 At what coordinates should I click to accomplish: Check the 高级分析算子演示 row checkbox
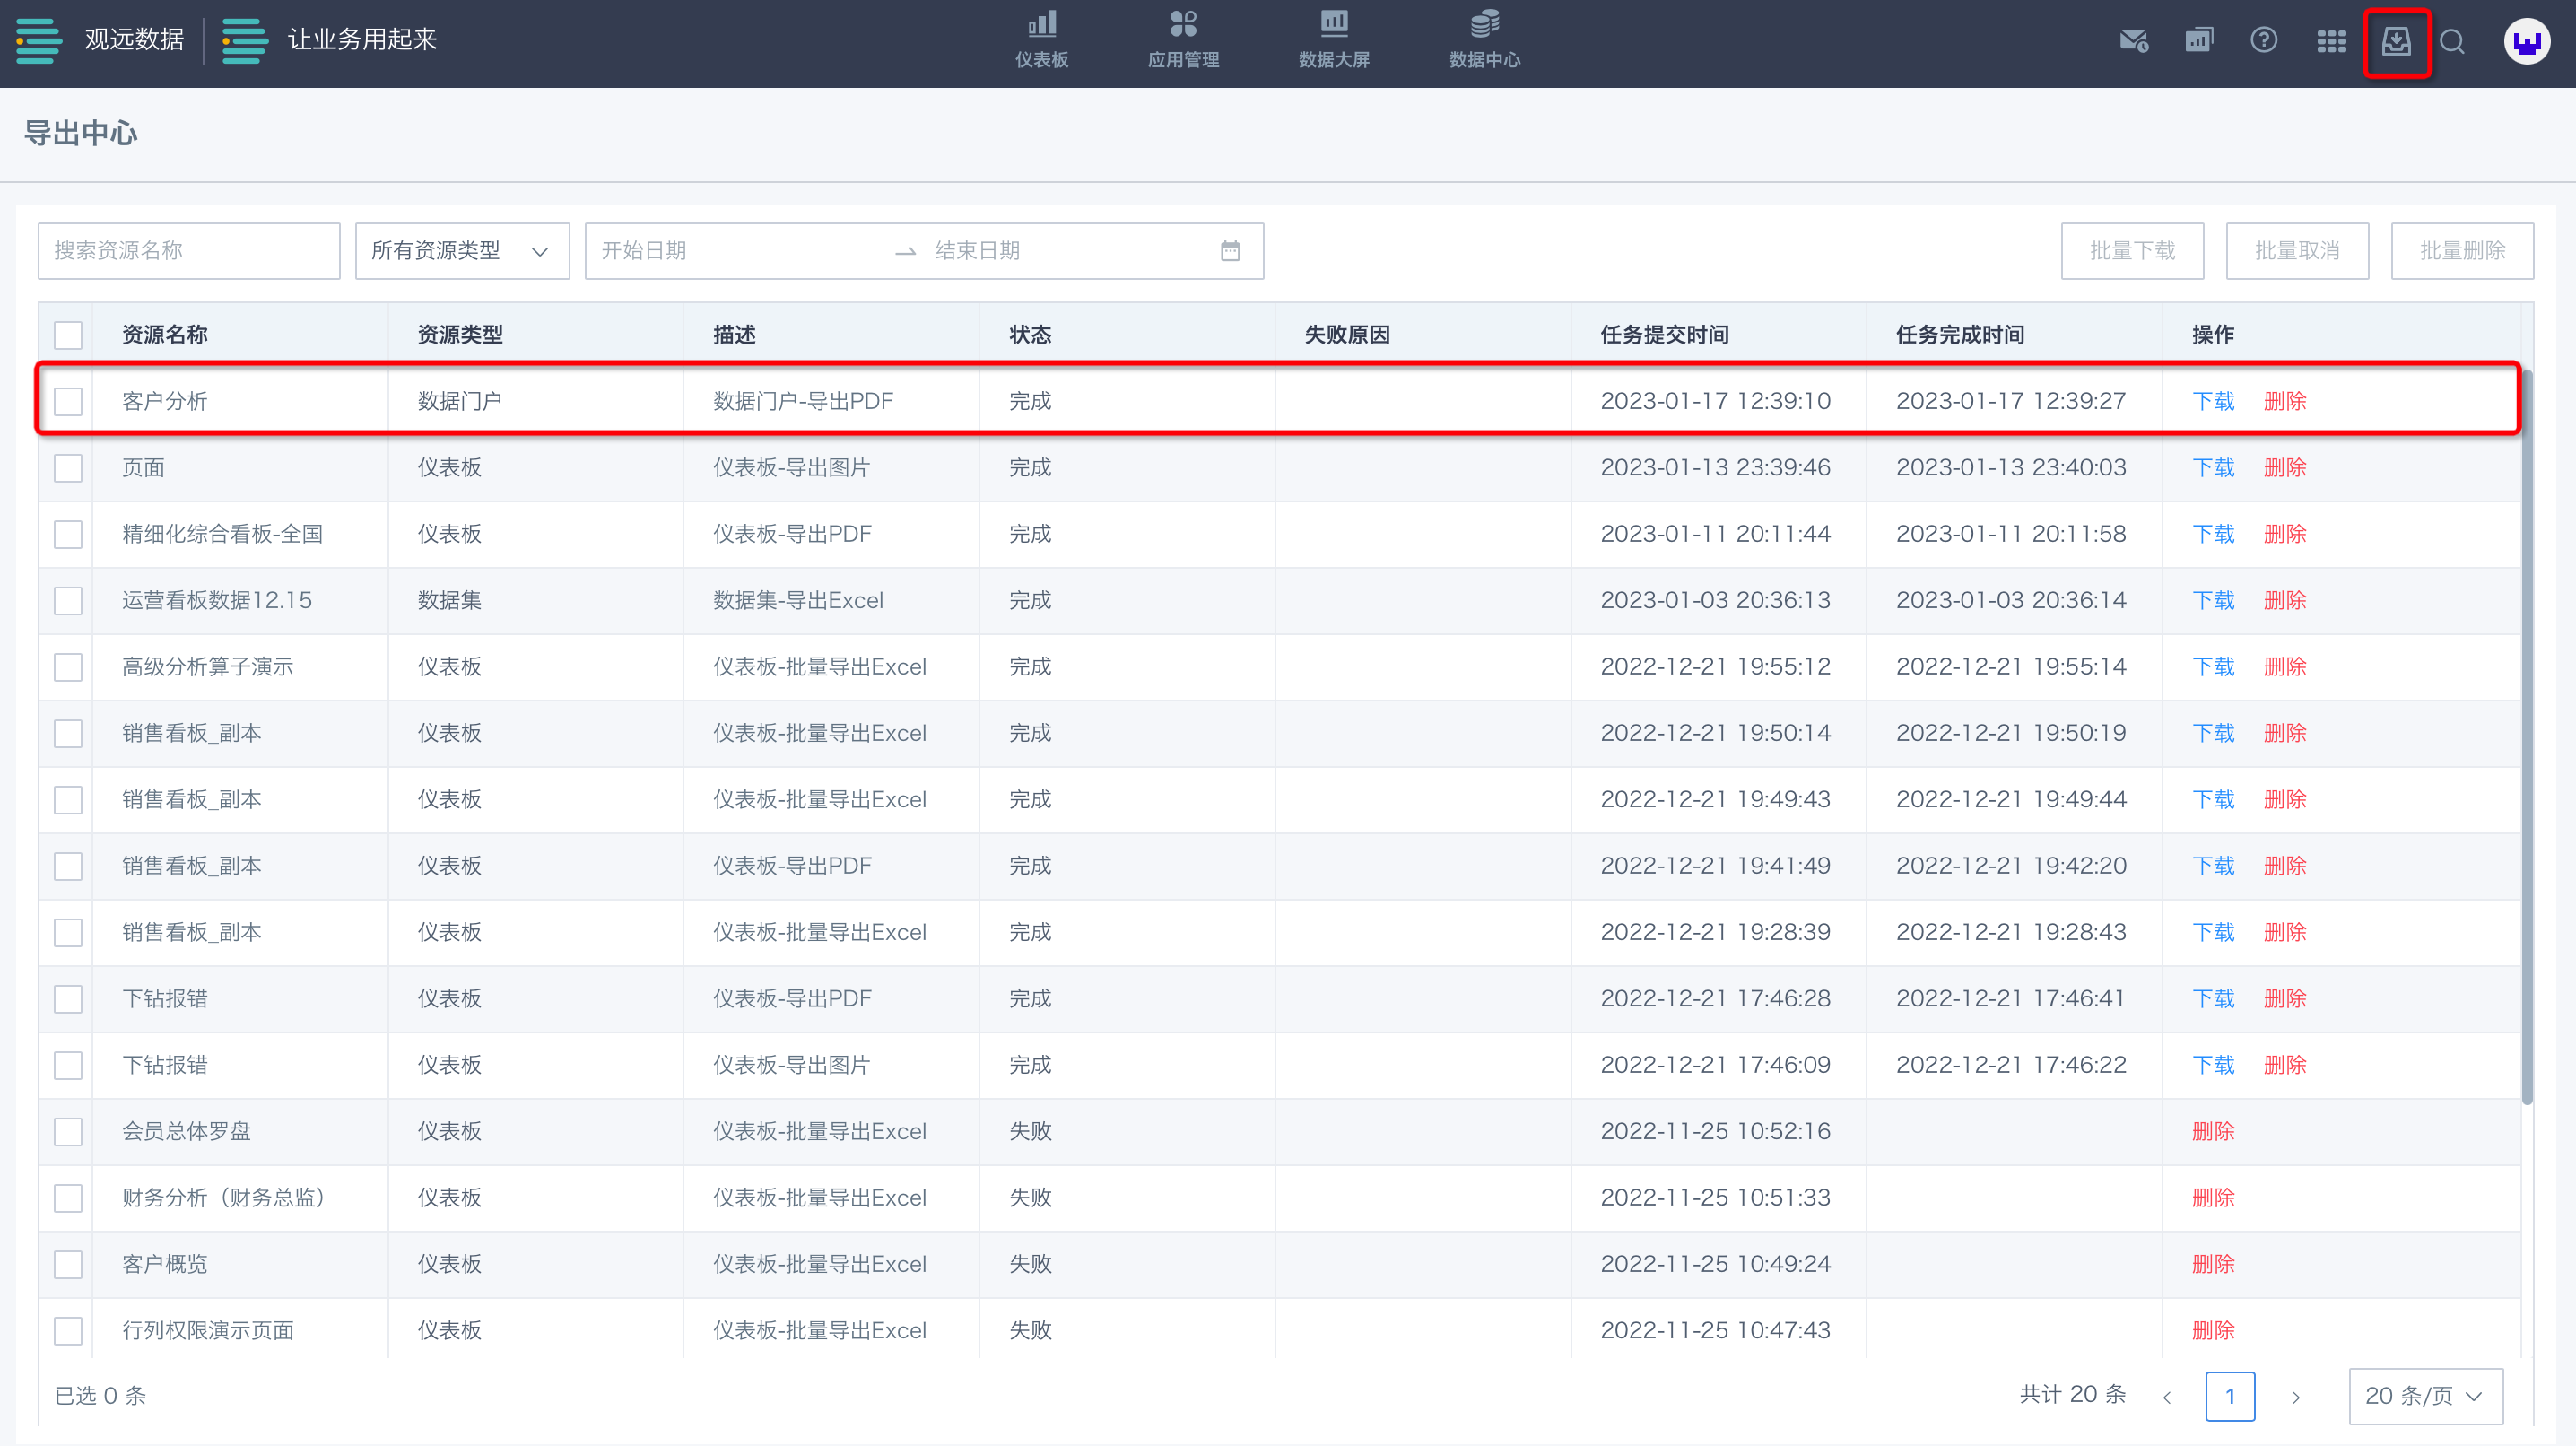pyautogui.click(x=68, y=667)
